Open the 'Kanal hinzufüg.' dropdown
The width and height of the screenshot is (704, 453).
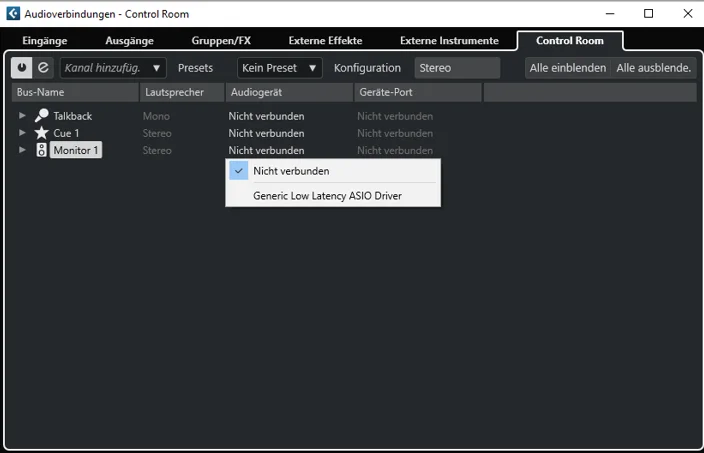[x=113, y=68]
